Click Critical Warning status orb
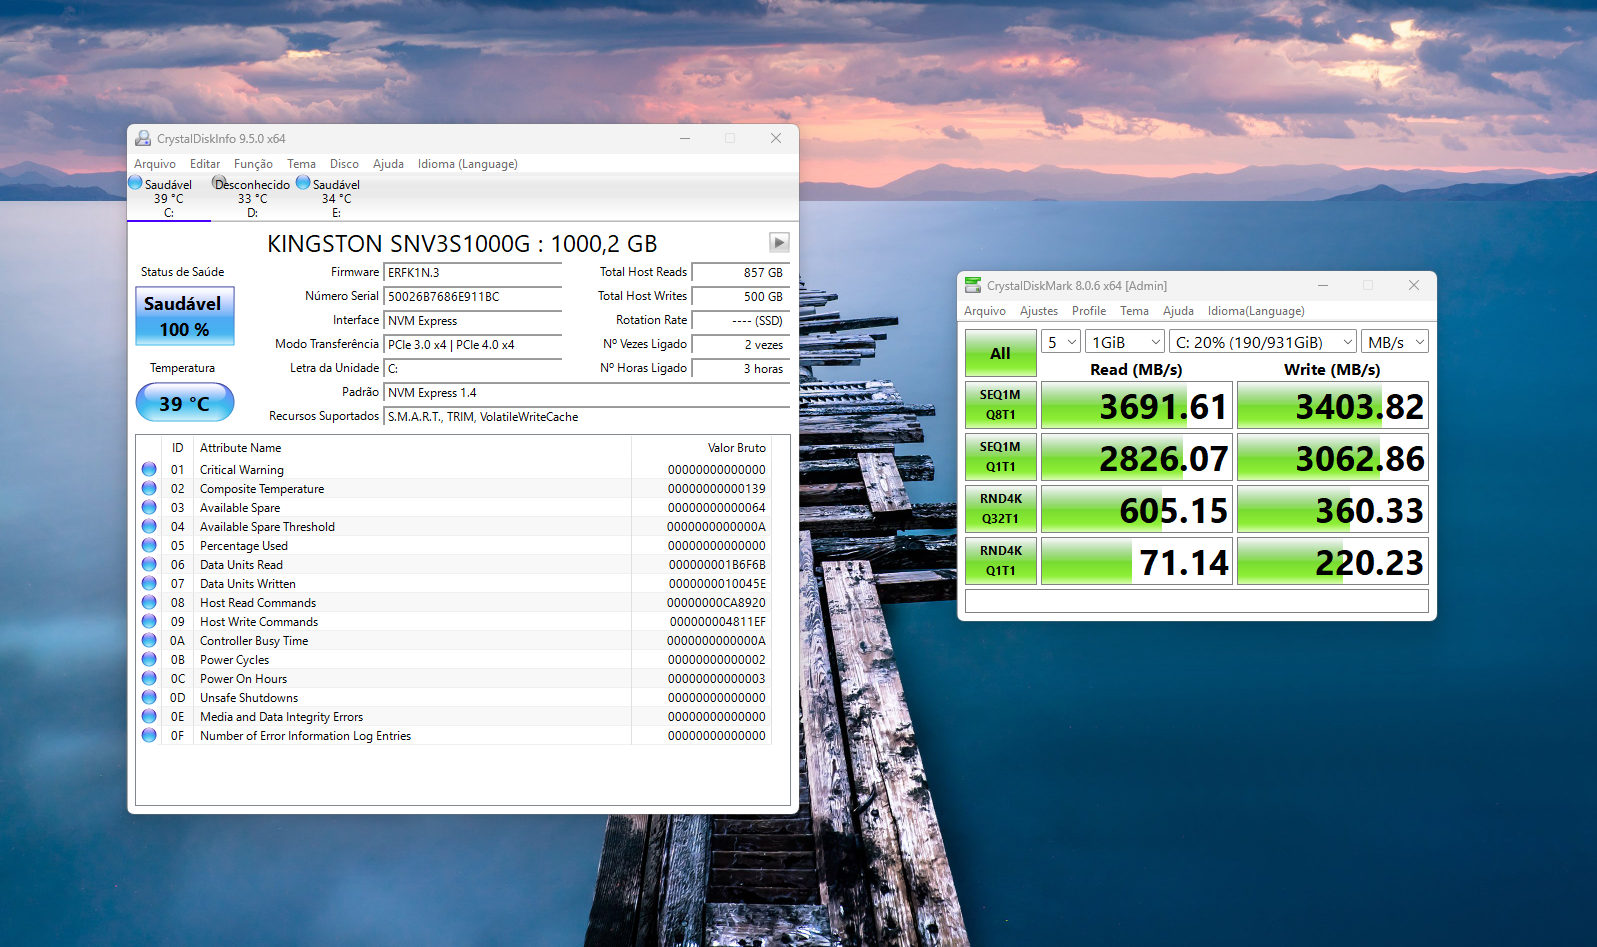Viewport: 1597px width, 947px height. click(x=149, y=469)
